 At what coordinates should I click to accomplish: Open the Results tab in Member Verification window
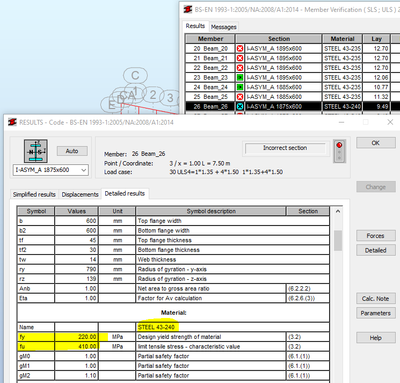tap(195, 26)
